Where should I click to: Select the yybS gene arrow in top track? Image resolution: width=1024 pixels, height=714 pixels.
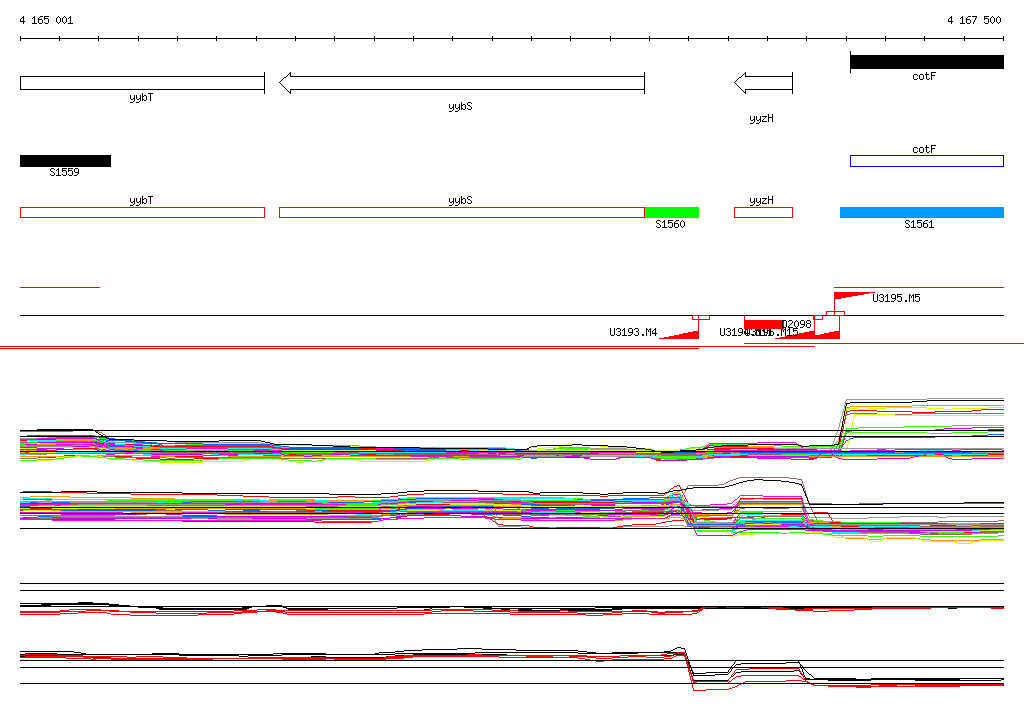click(x=460, y=83)
